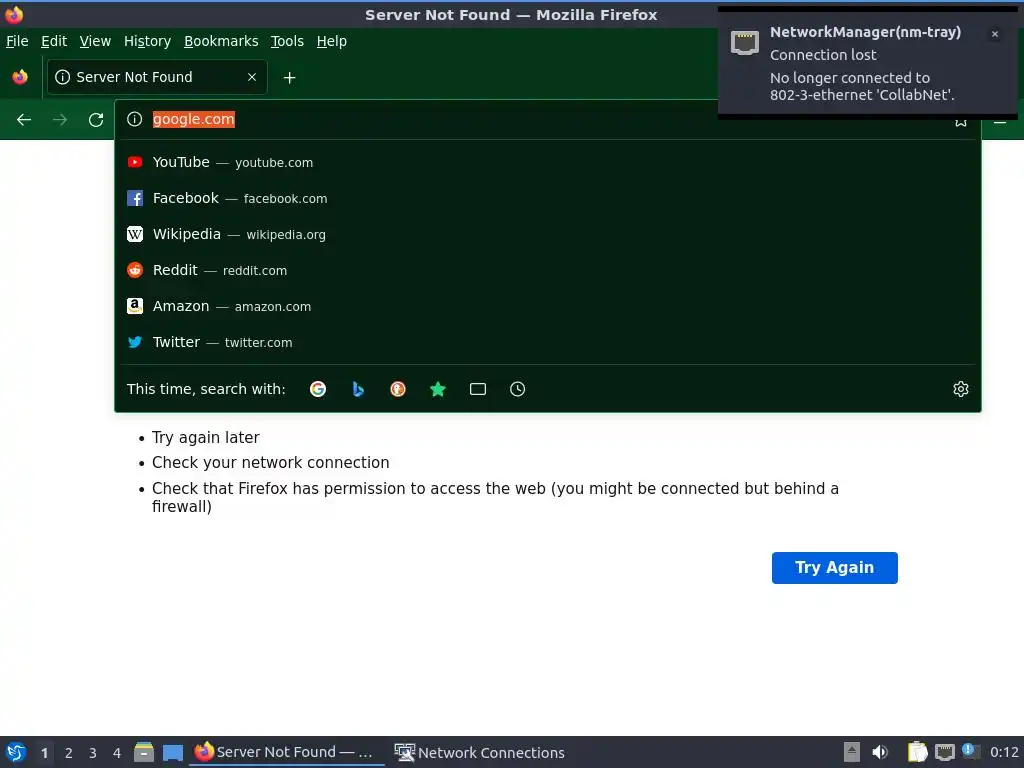Go back with the back arrow

click(x=24, y=120)
